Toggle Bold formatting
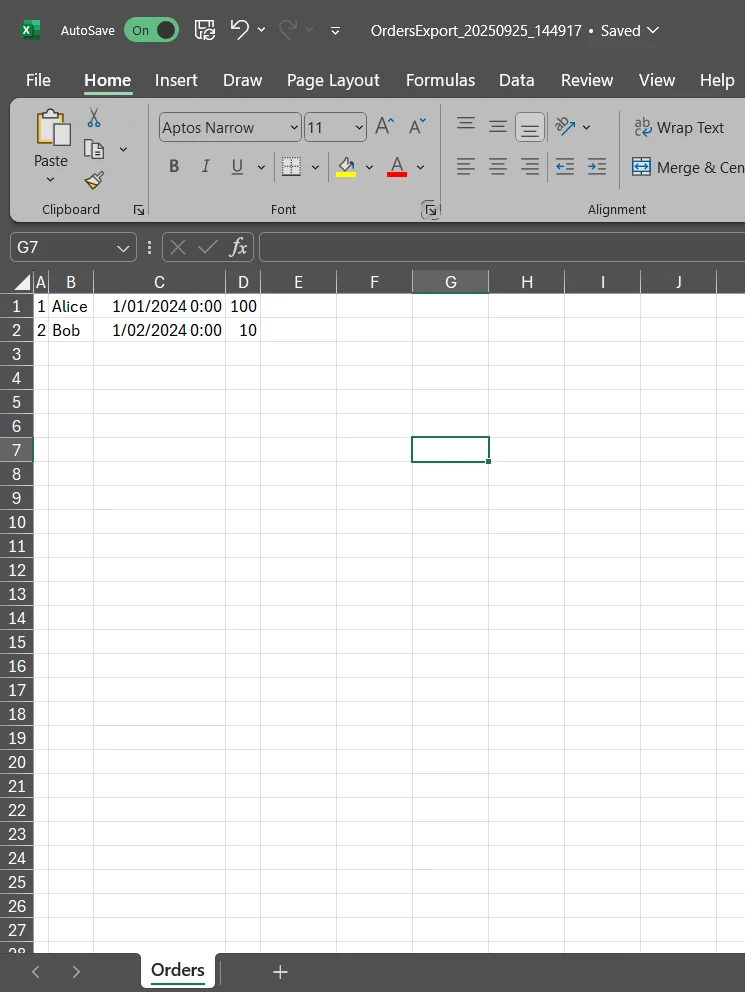This screenshot has height=992, width=745. tap(174, 167)
